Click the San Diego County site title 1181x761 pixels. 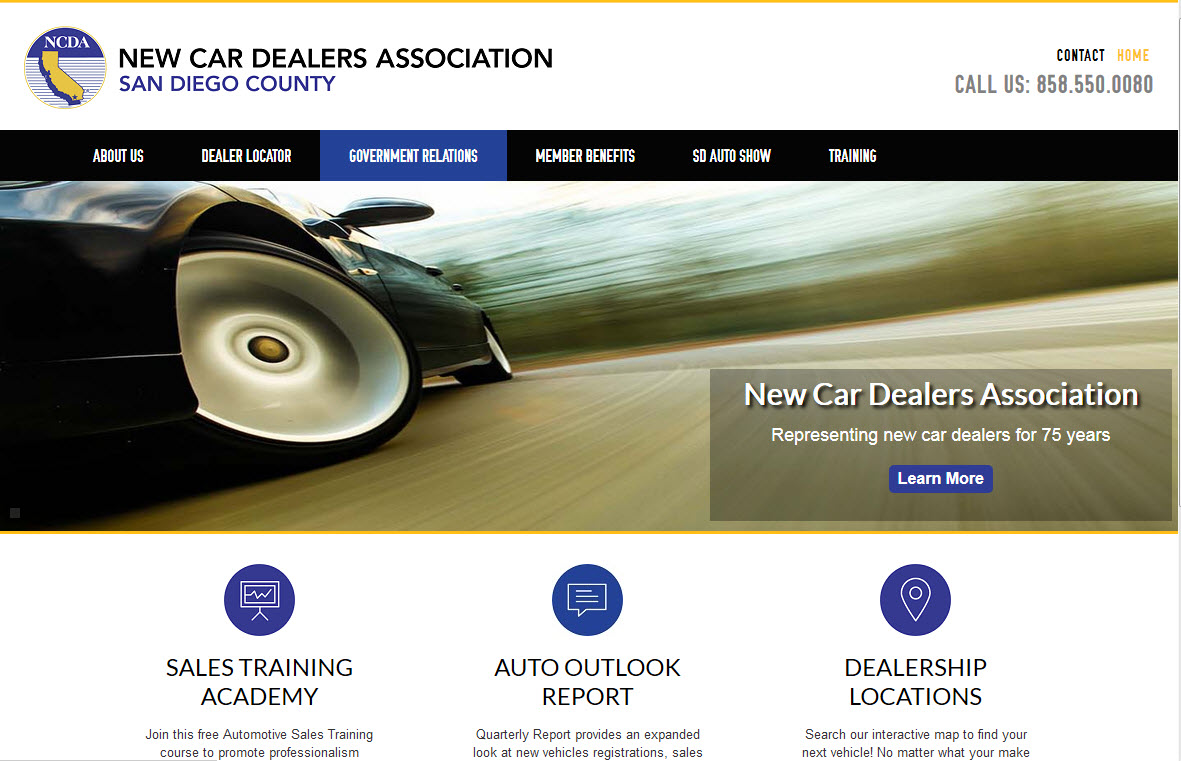point(226,84)
